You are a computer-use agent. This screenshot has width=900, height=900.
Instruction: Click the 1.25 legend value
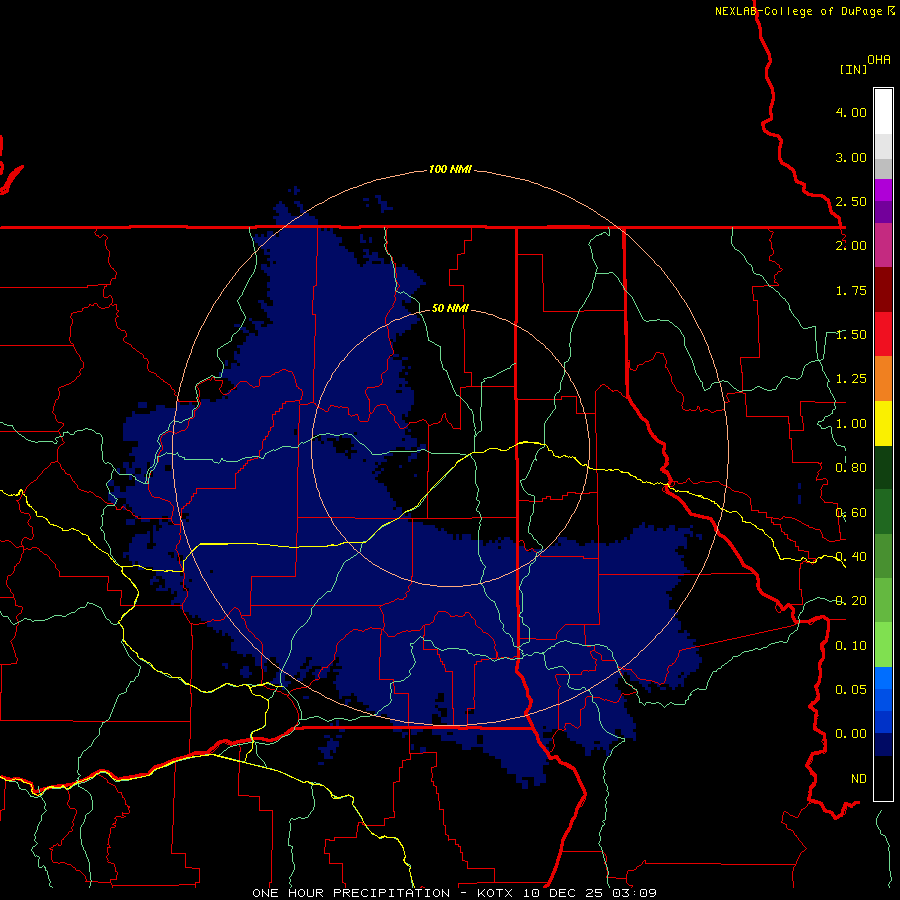[851, 379]
